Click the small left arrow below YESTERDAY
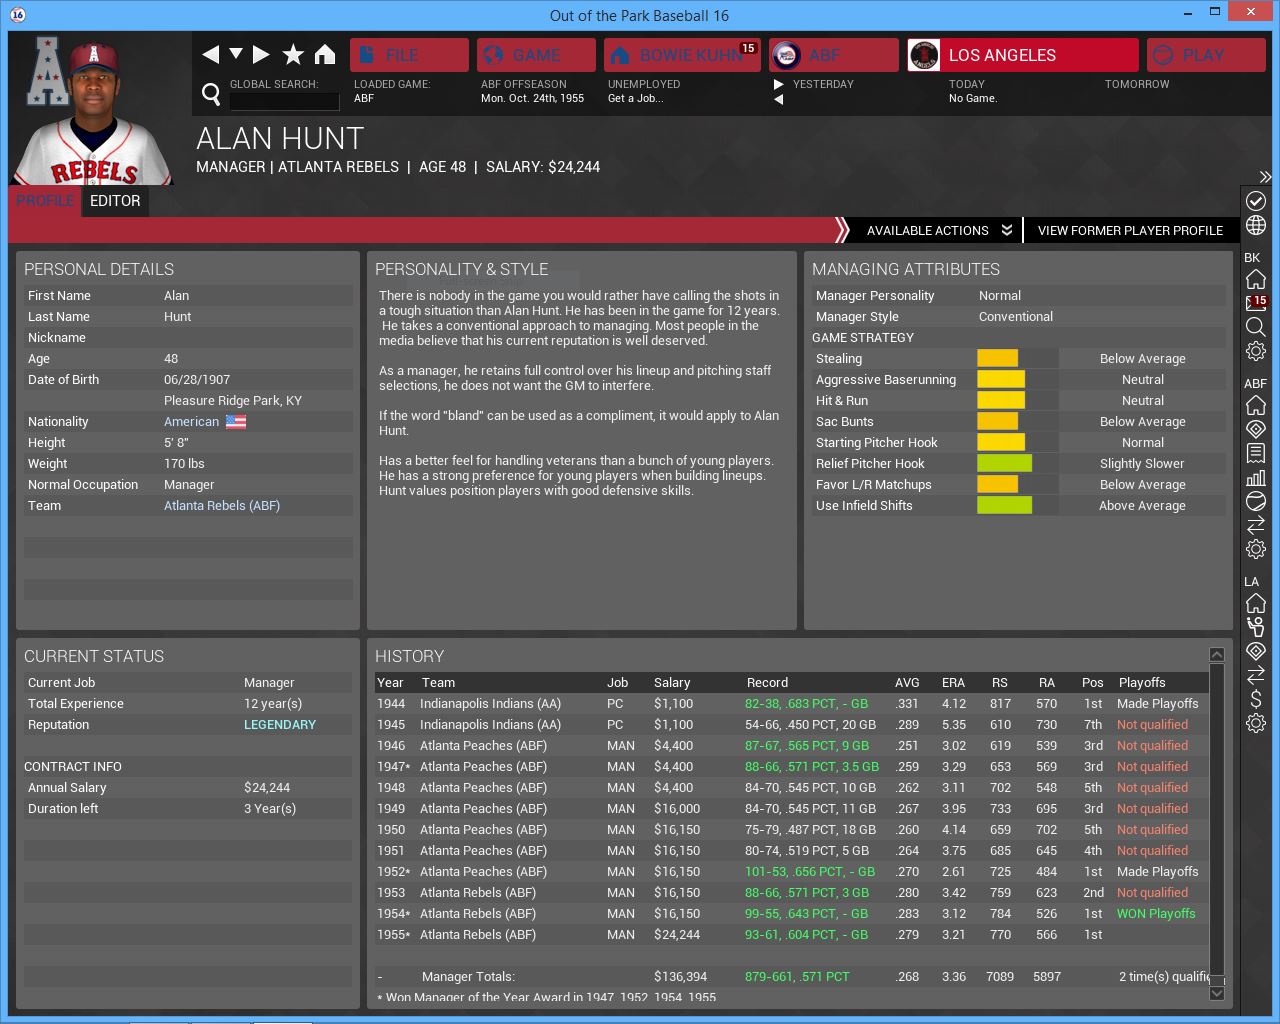The image size is (1280, 1024). tap(779, 99)
